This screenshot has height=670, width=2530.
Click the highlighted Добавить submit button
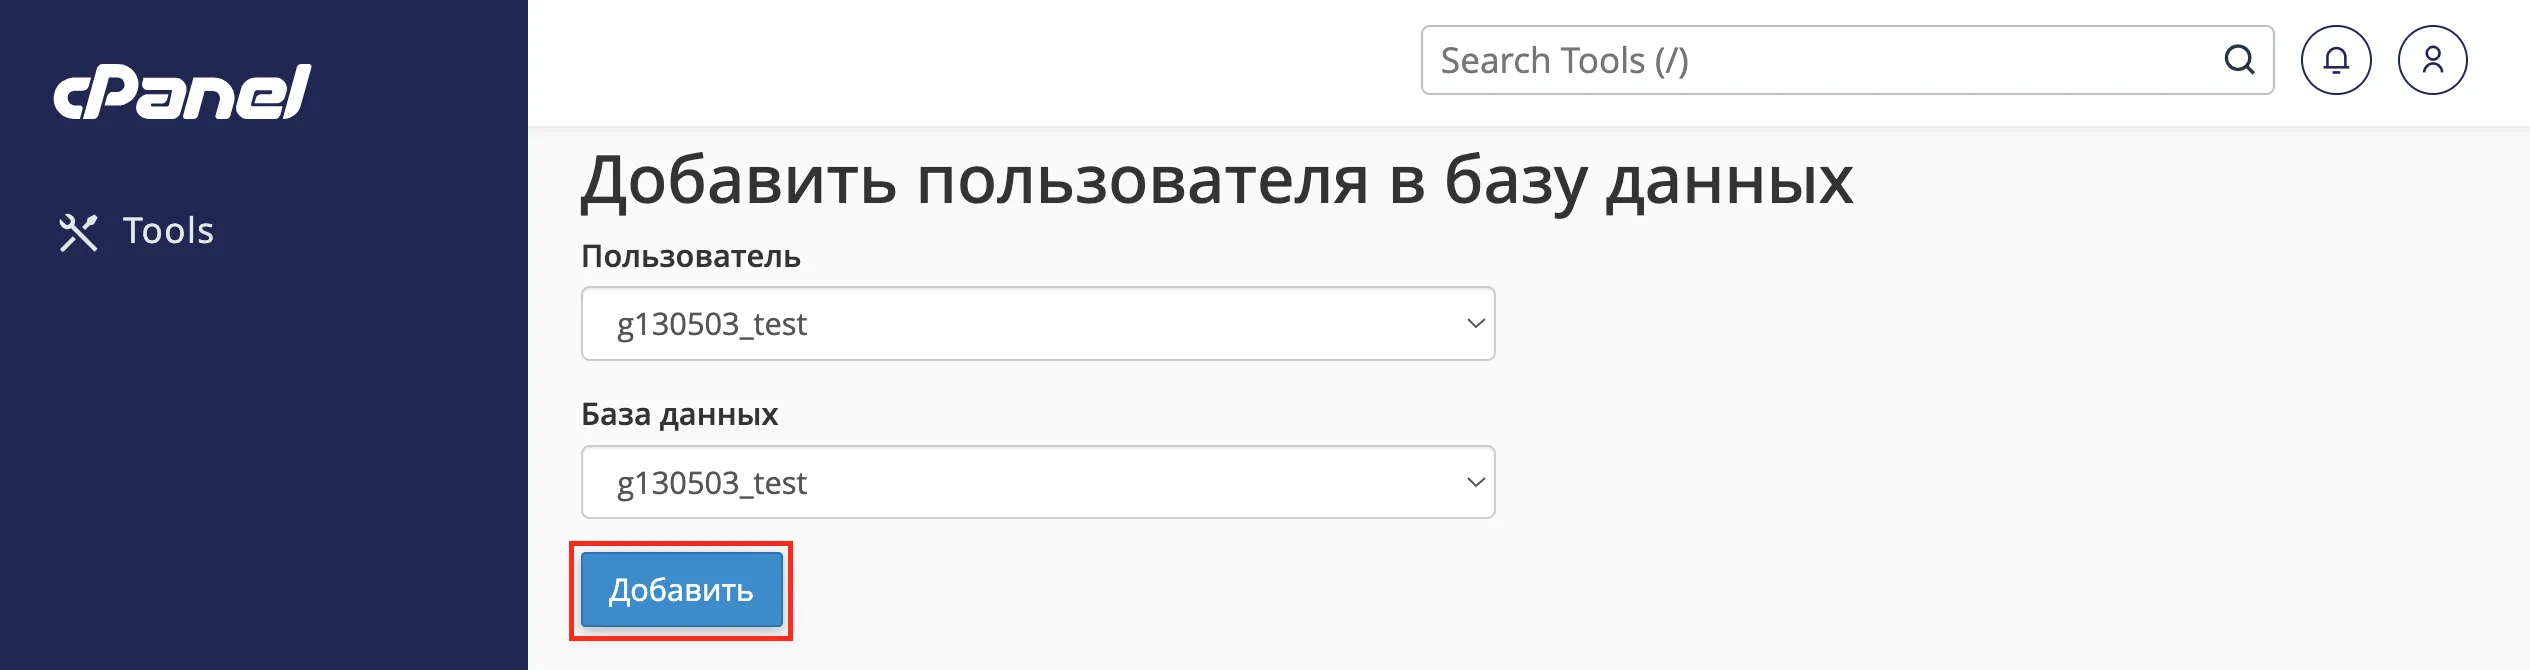tap(682, 590)
